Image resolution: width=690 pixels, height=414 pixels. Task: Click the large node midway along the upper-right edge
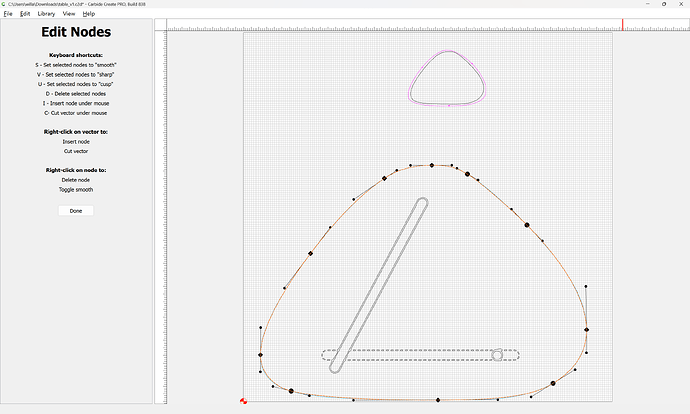click(526, 226)
